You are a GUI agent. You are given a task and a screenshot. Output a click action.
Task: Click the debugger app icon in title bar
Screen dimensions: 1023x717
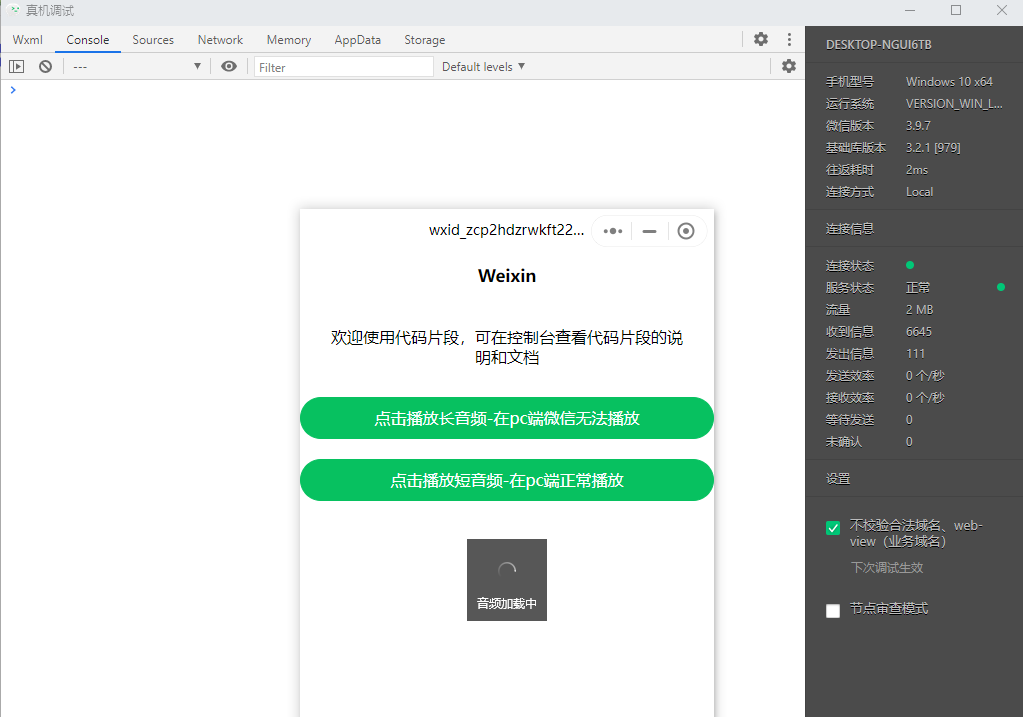pos(14,10)
